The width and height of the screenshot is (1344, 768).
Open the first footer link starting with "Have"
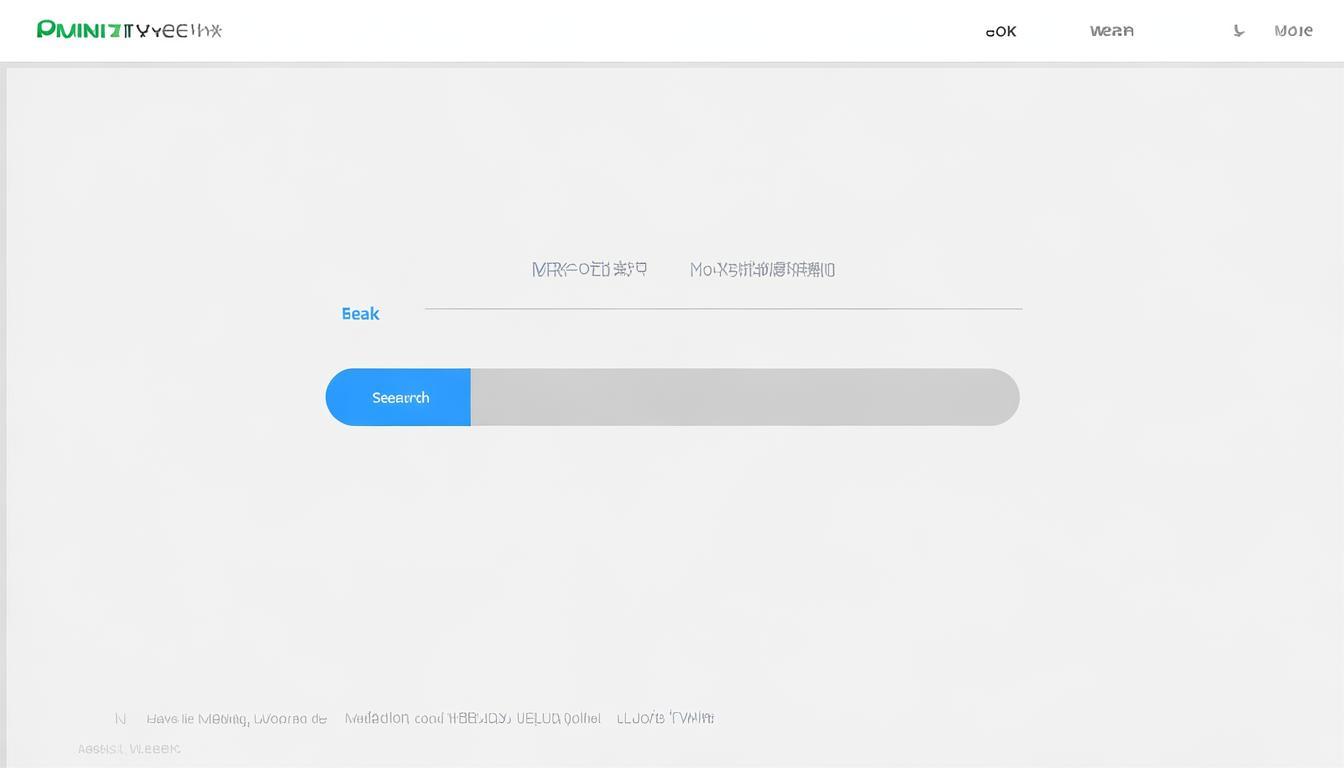(237, 717)
